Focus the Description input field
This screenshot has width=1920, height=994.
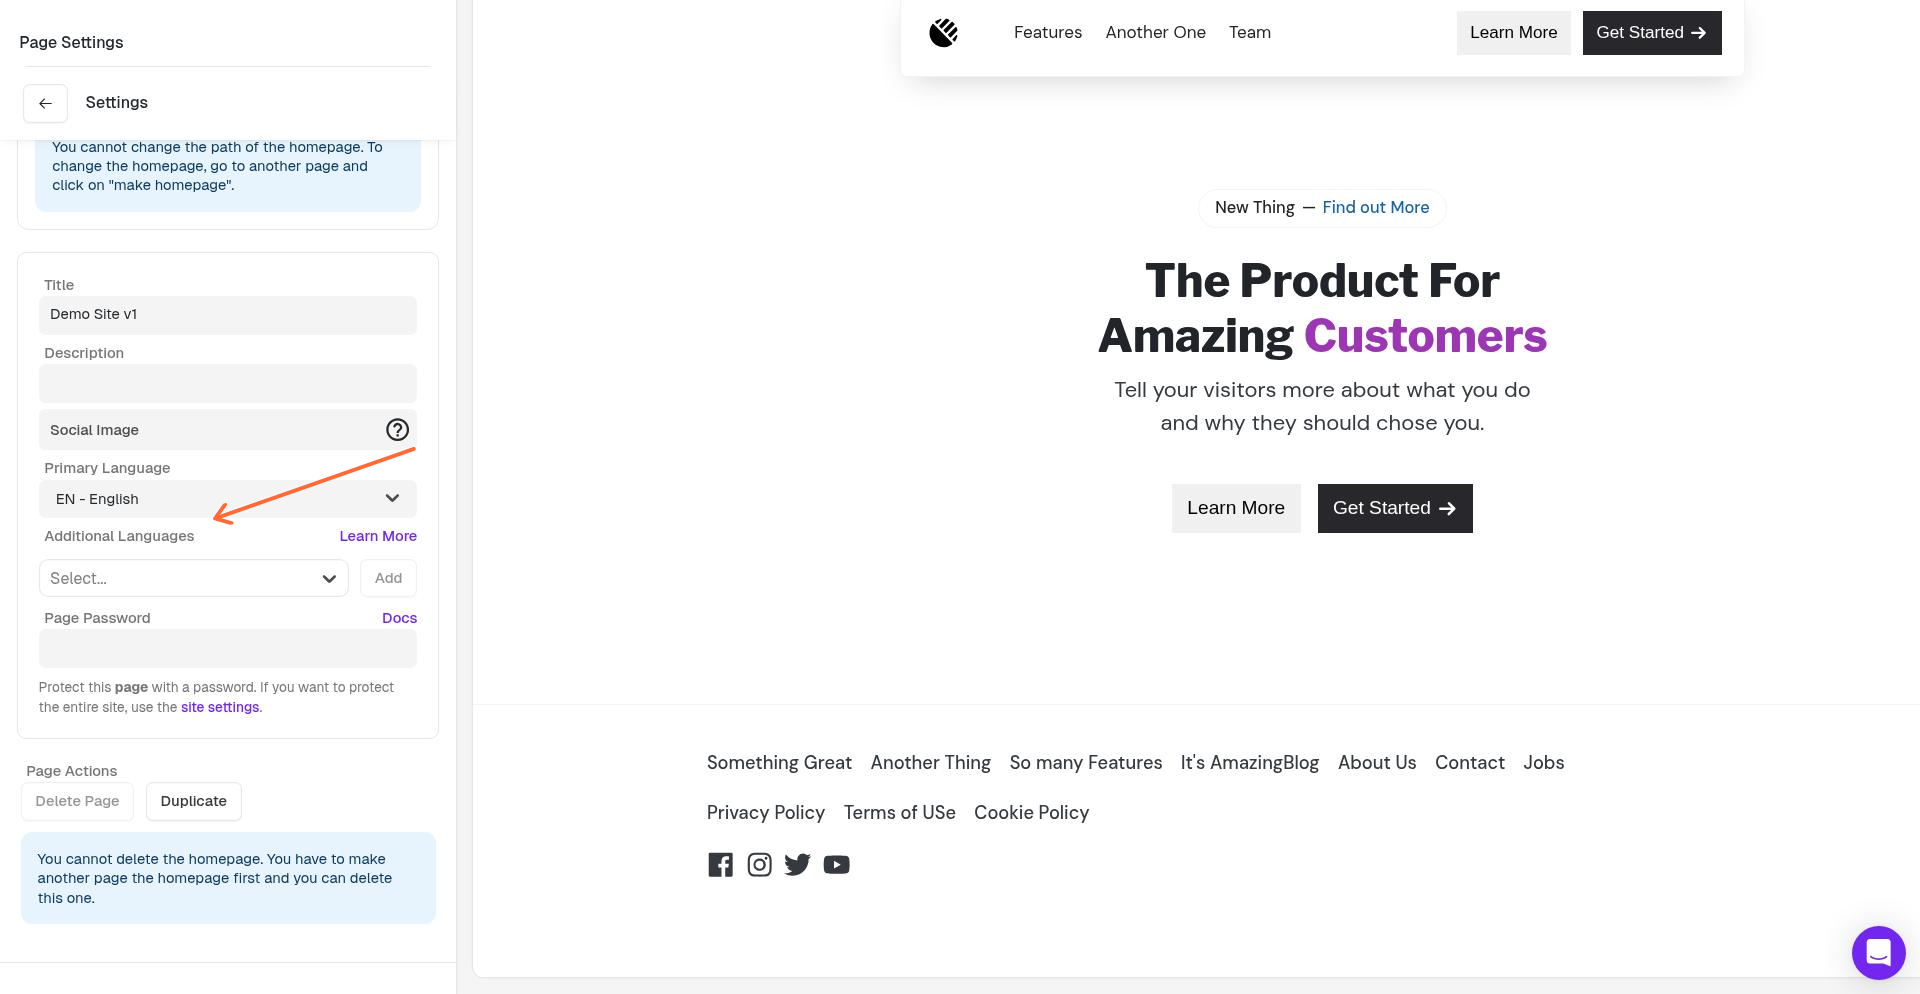(x=228, y=384)
